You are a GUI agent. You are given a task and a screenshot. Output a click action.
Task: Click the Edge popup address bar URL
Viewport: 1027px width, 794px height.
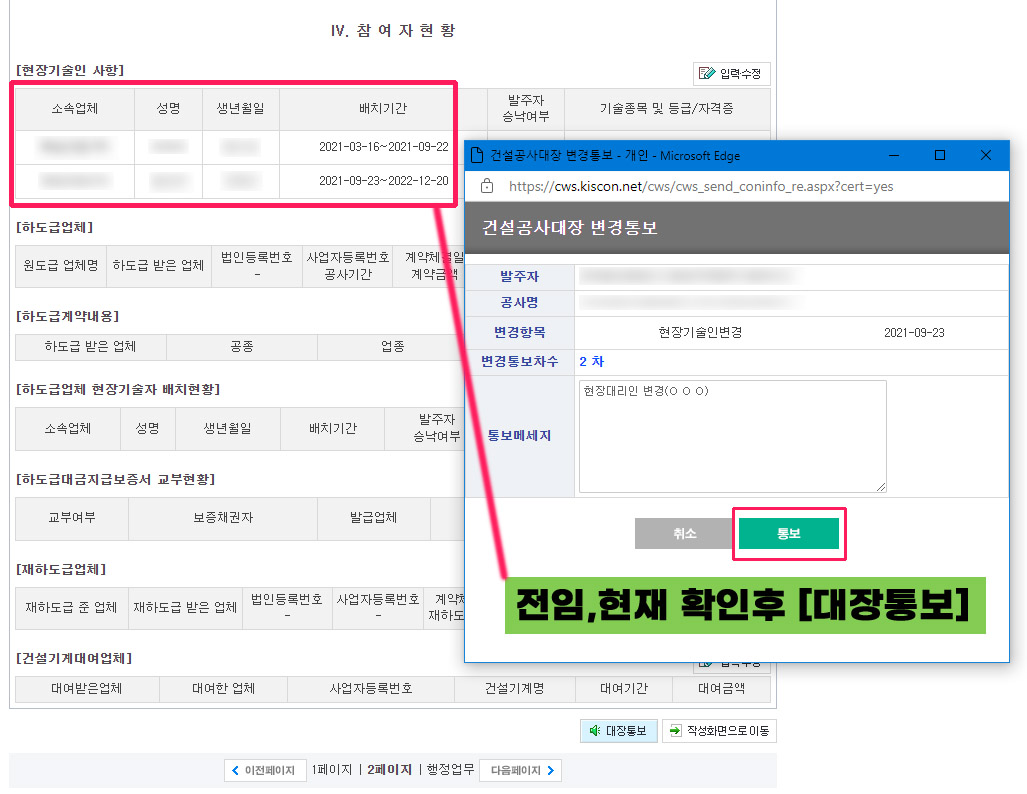(701, 187)
